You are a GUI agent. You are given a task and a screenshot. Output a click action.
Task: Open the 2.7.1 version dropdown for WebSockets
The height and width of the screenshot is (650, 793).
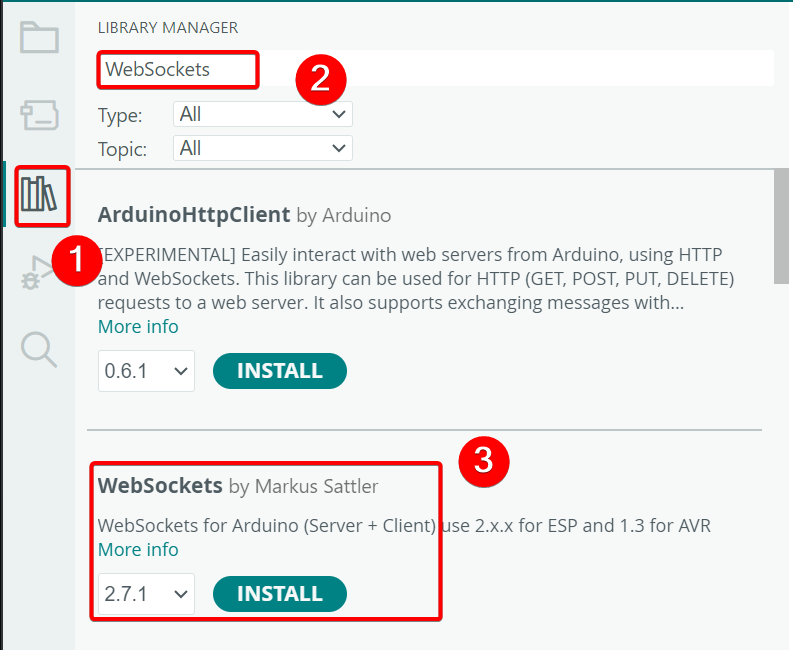pos(146,594)
